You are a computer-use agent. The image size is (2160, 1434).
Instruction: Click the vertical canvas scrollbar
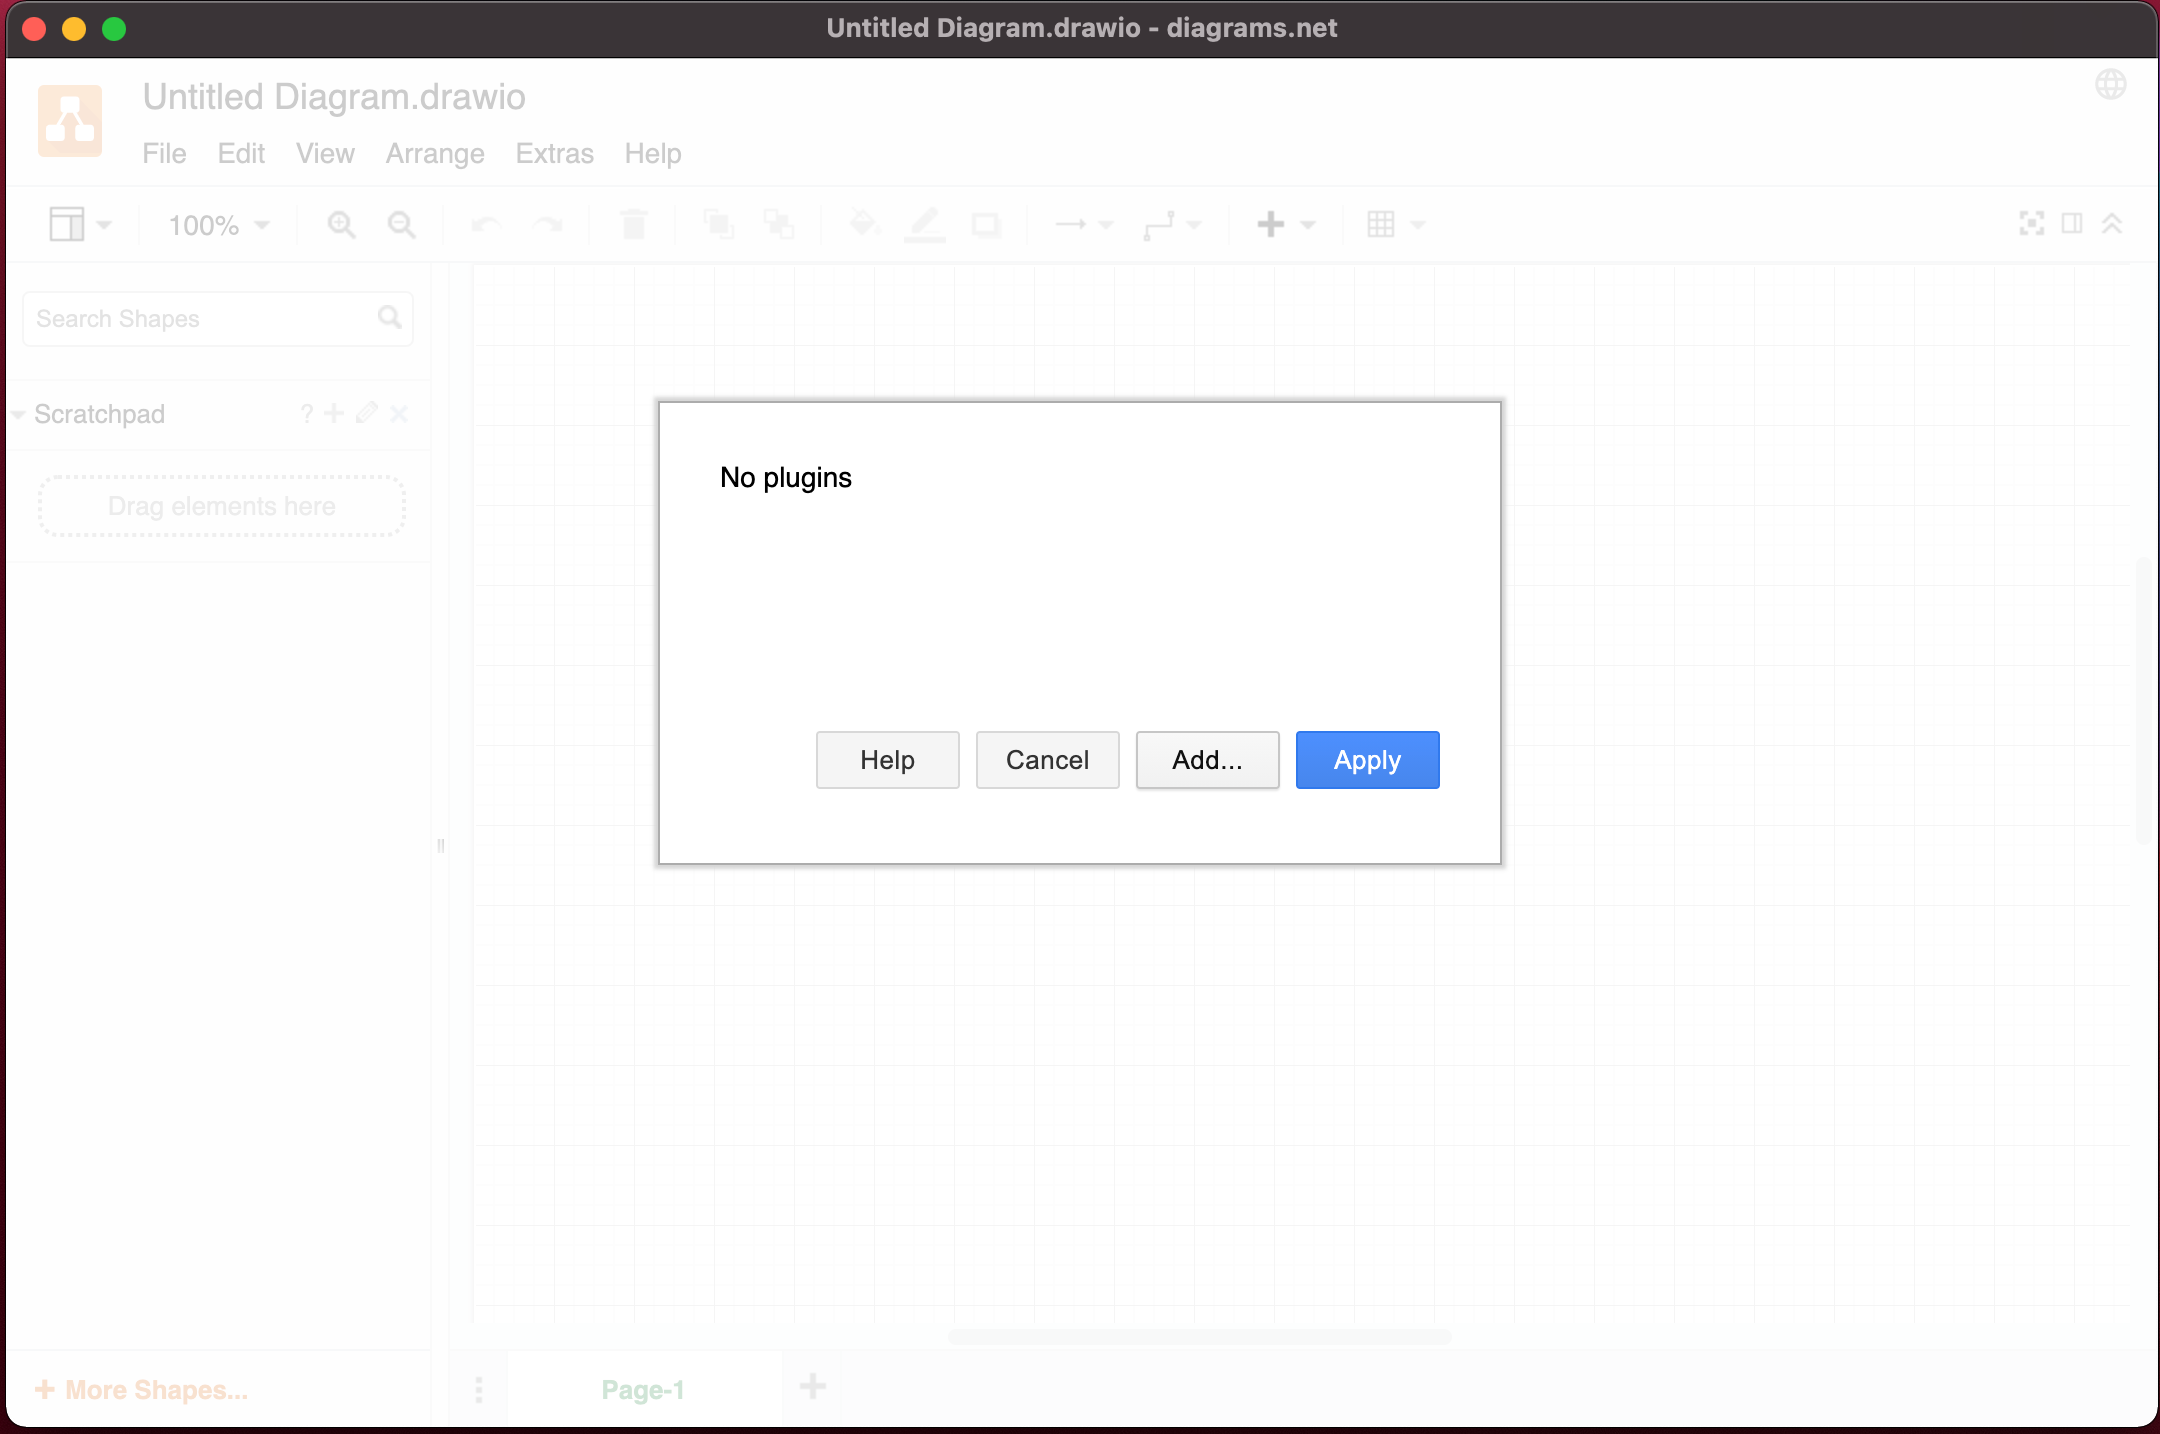click(x=2142, y=700)
